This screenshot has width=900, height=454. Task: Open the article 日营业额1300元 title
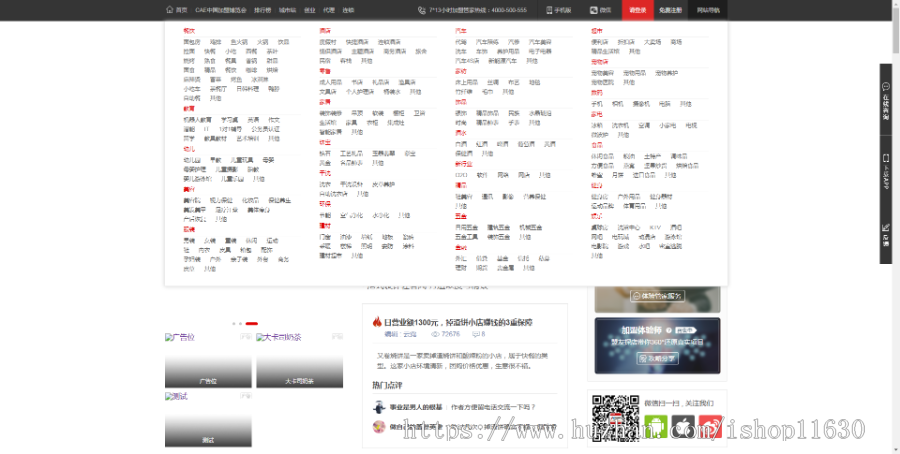coord(458,323)
